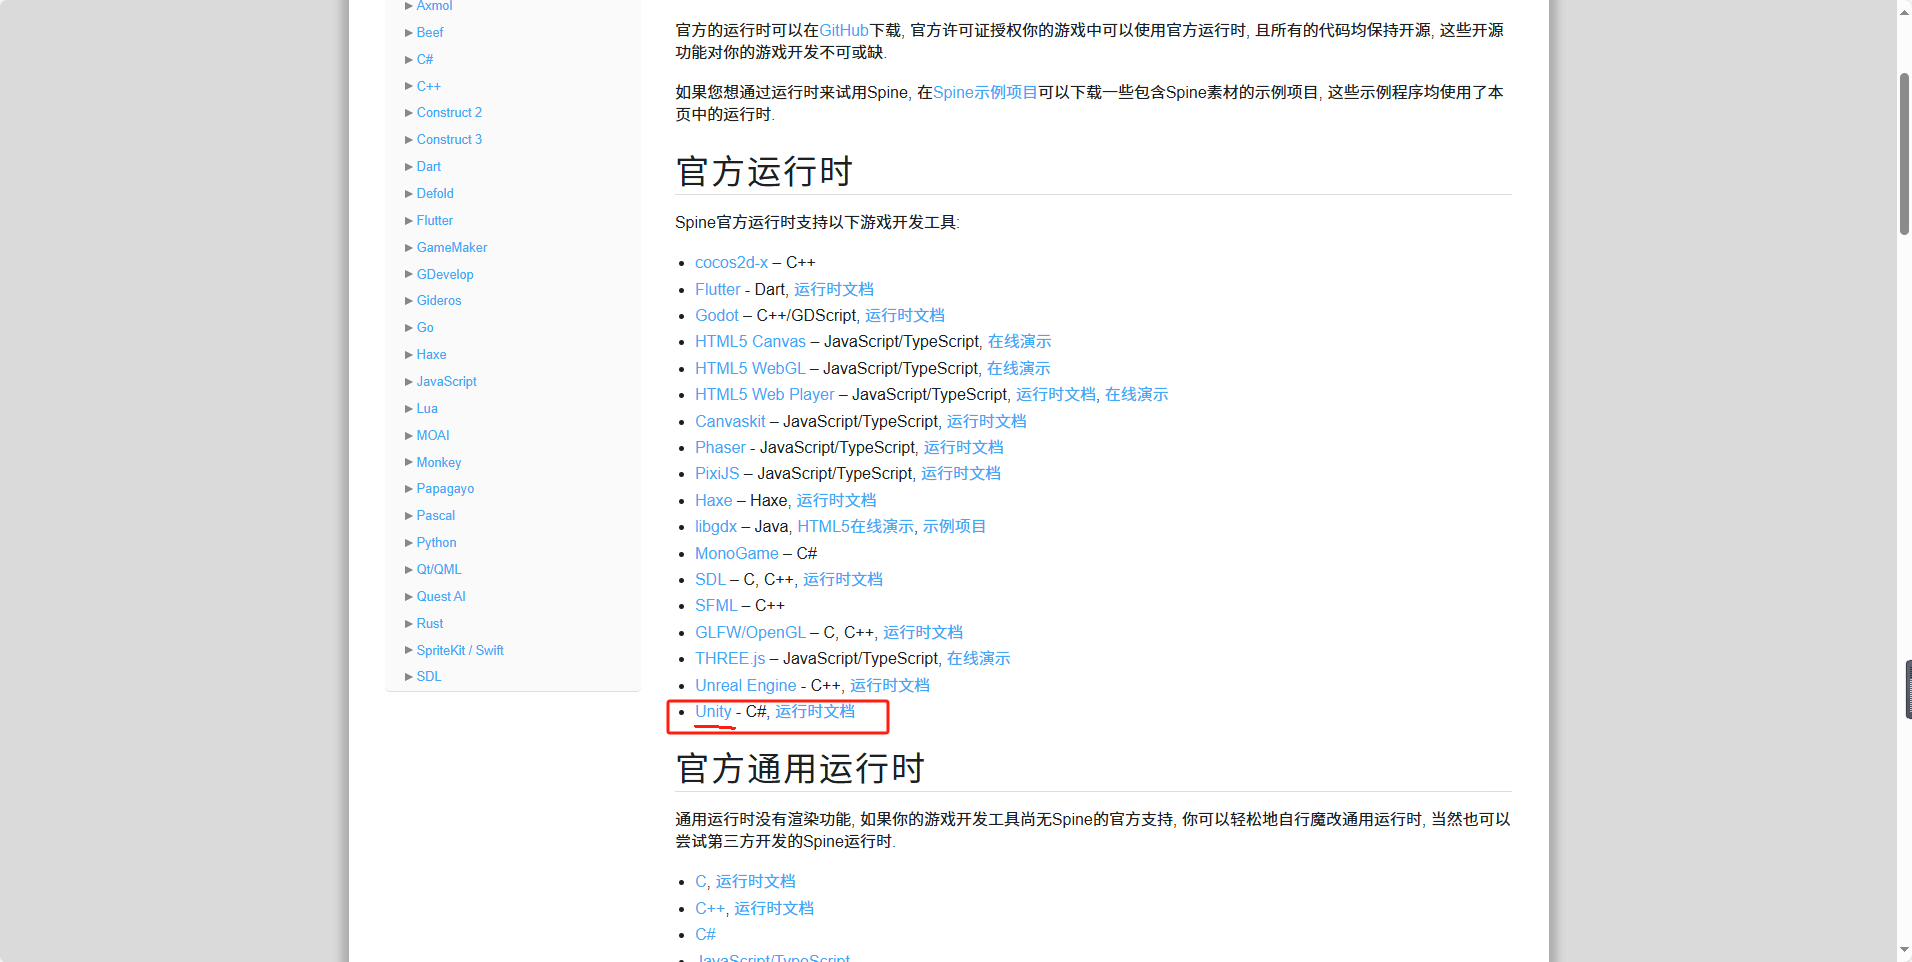The image size is (1912, 962).
Task: Open 运行时文档 for Flutter
Action: [x=834, y=289]
